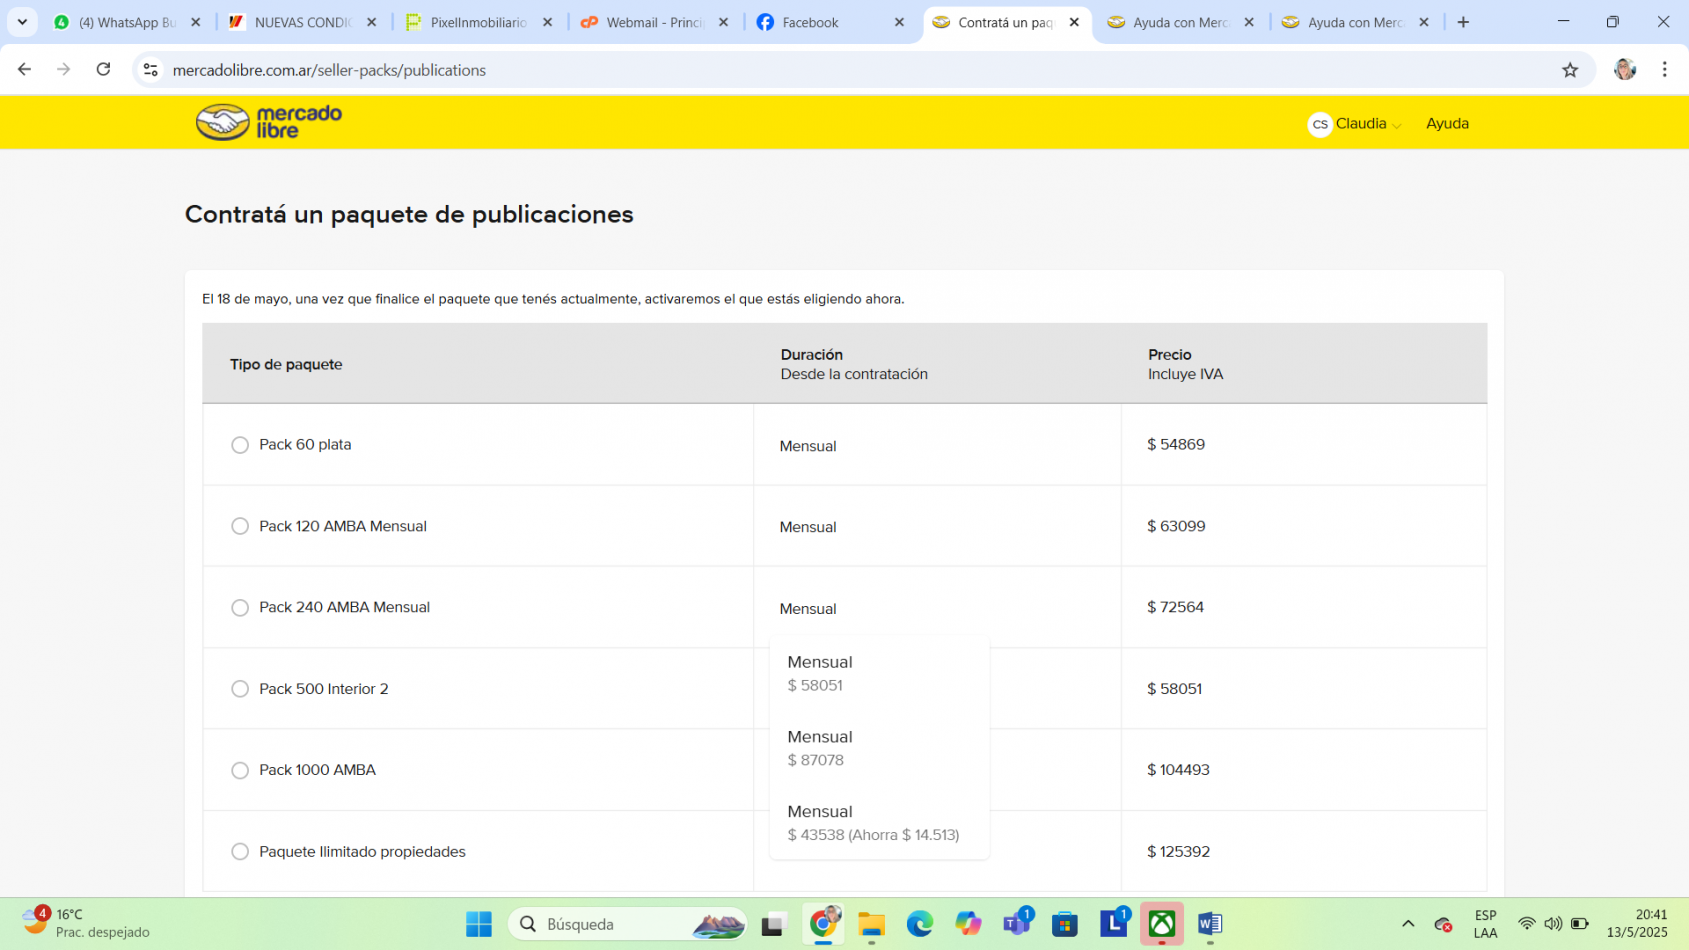
Task: Click the price $ 104493
Action: [1178, 770]
